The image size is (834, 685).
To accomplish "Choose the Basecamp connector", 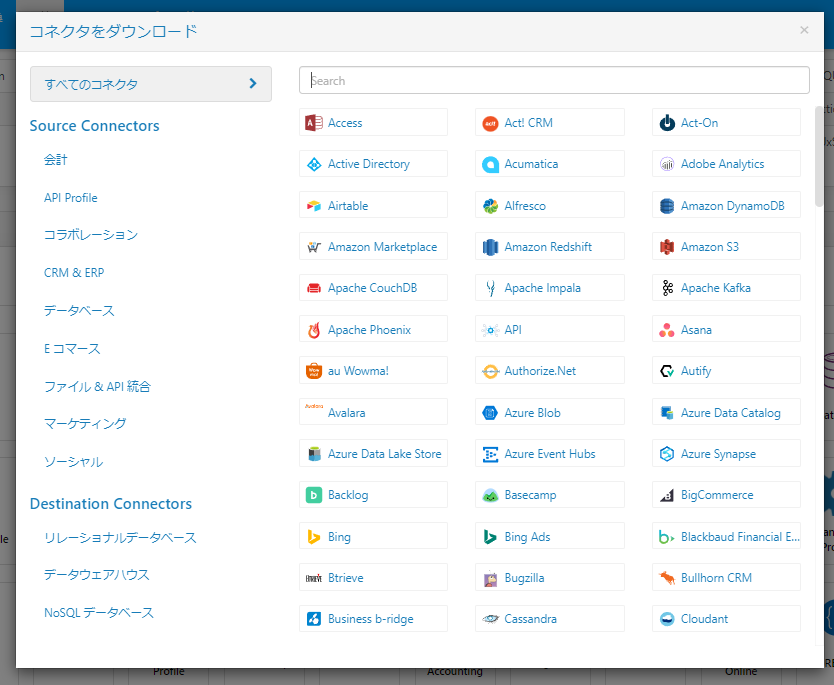I will pos(549,495).
